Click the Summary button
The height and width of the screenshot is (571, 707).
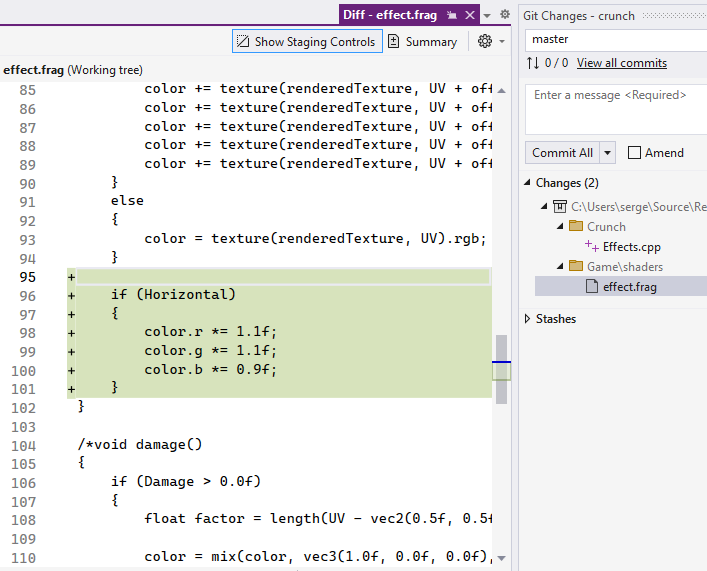(422, 41)
